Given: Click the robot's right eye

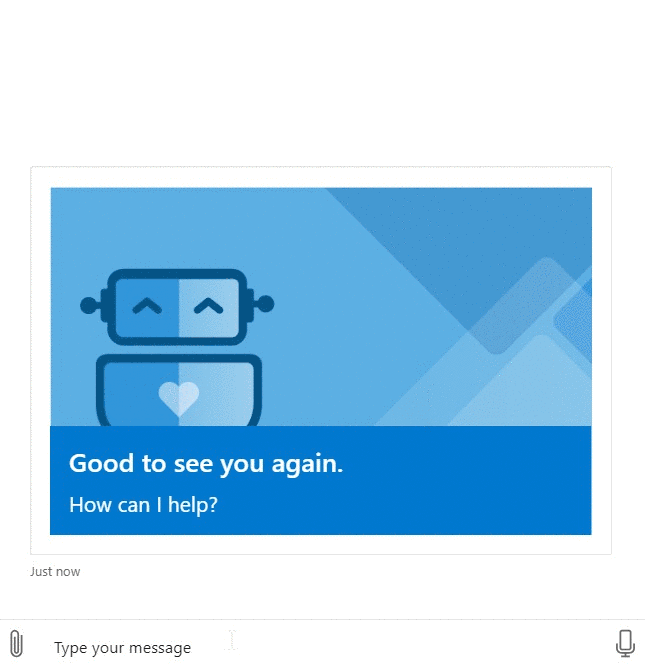Looking at the screenshot, I should tap(208, 305).
